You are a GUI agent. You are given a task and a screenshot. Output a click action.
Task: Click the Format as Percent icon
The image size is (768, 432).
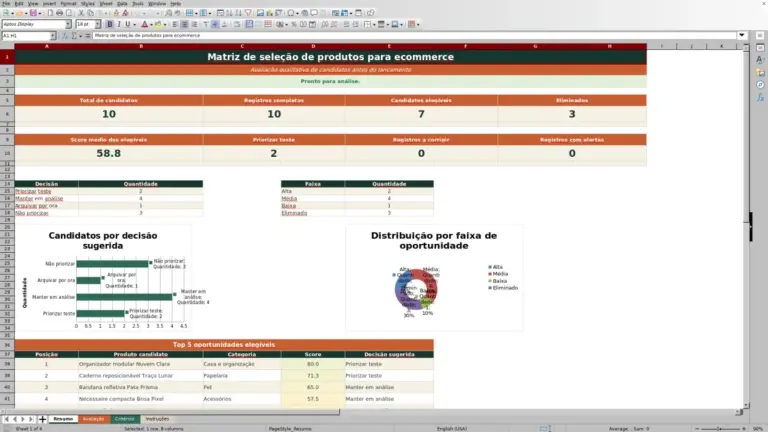pos(293,24)
